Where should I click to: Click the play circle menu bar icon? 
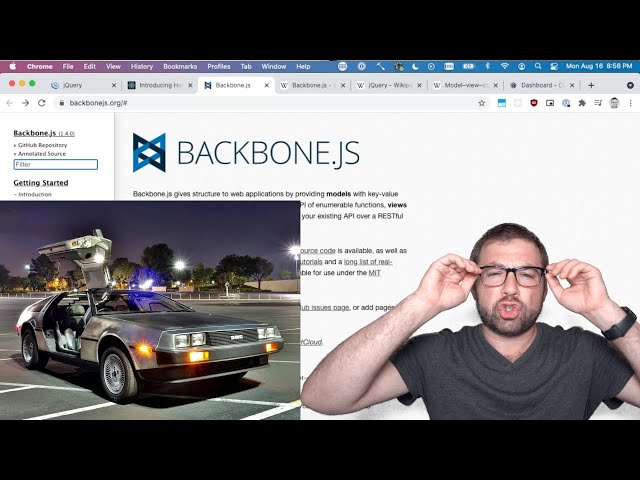pyautogui.click(x=431, y=66)
